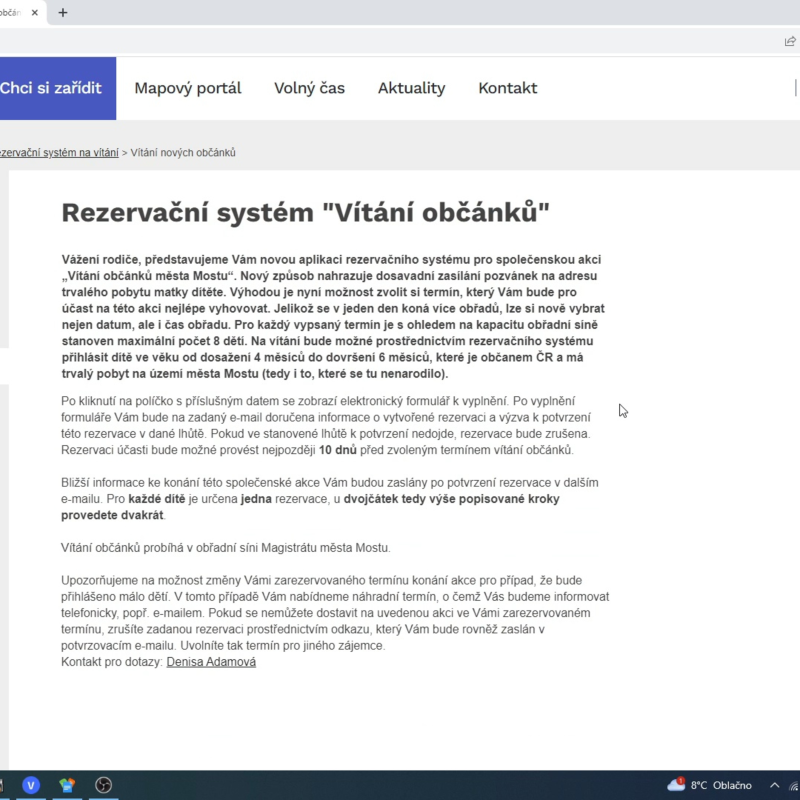Select the Vítání občánků browser tab
This screenshot has height=800, width=800.
pyautogui.click(x=15, y=13)
